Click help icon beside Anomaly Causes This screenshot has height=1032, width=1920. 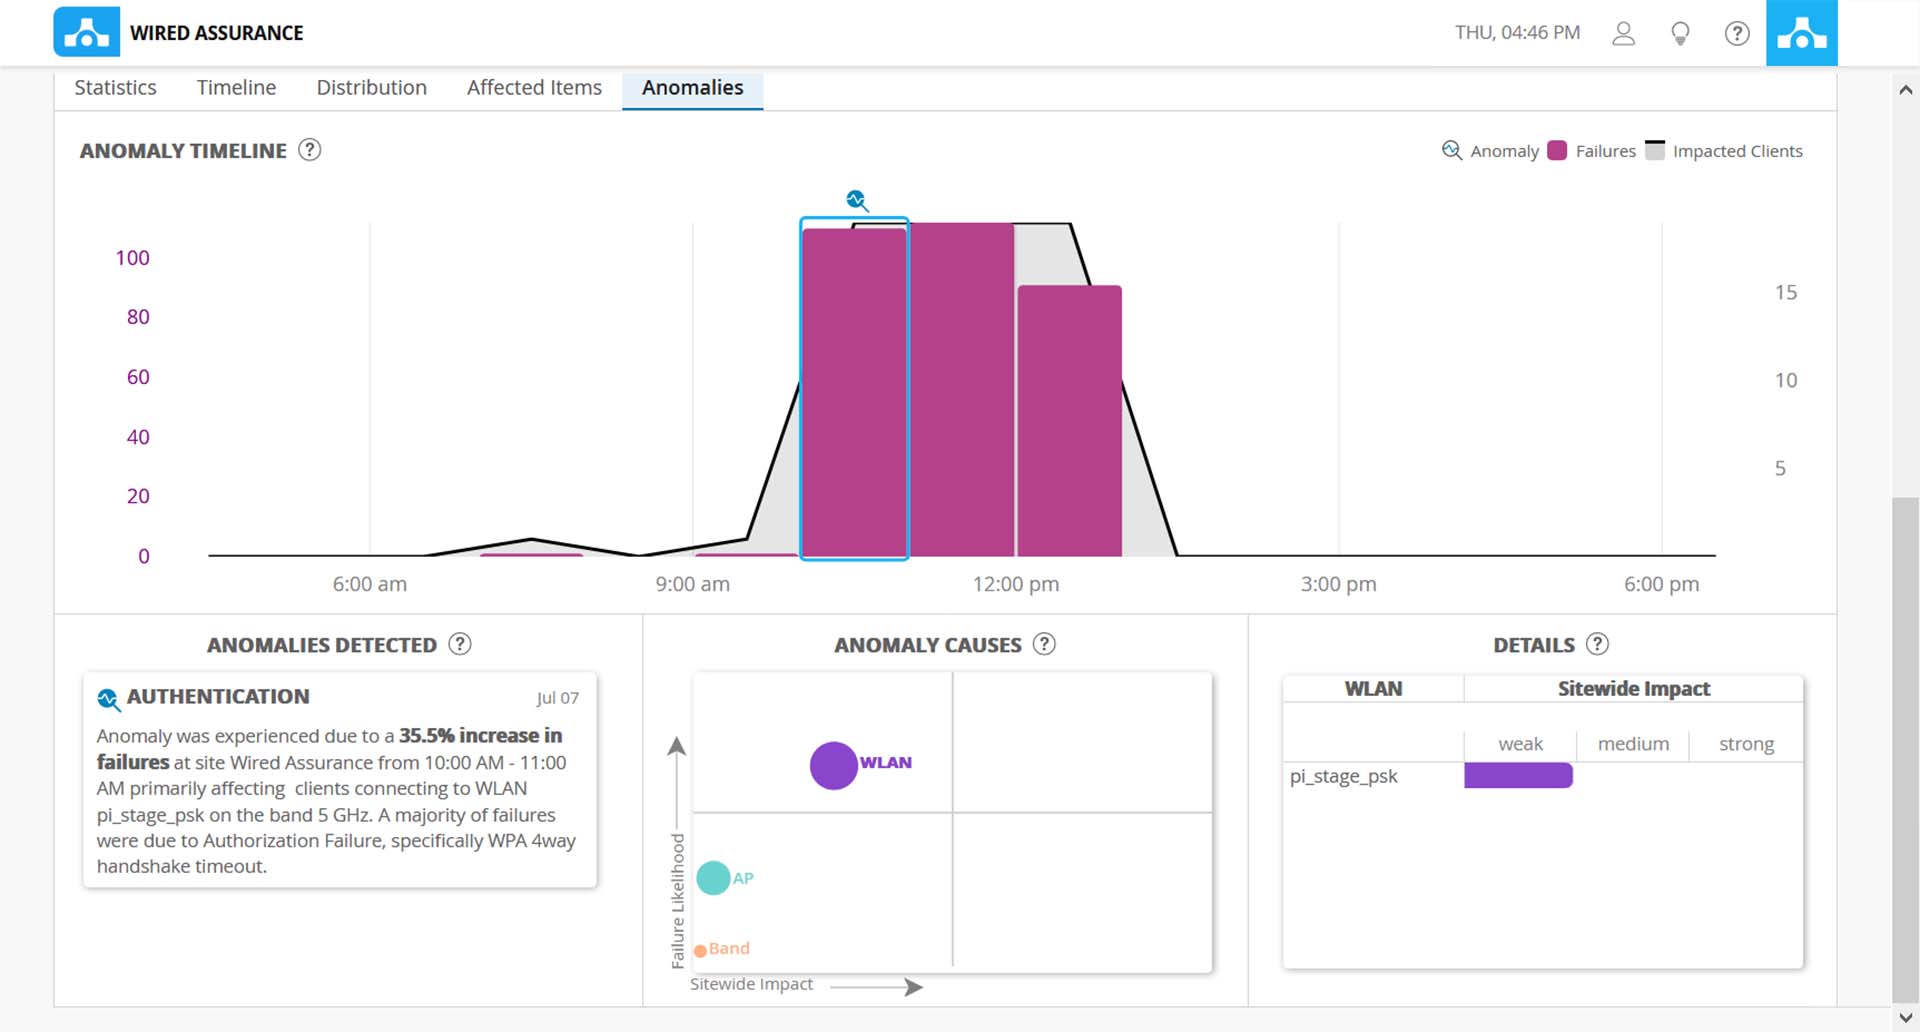coord(1044,644)
